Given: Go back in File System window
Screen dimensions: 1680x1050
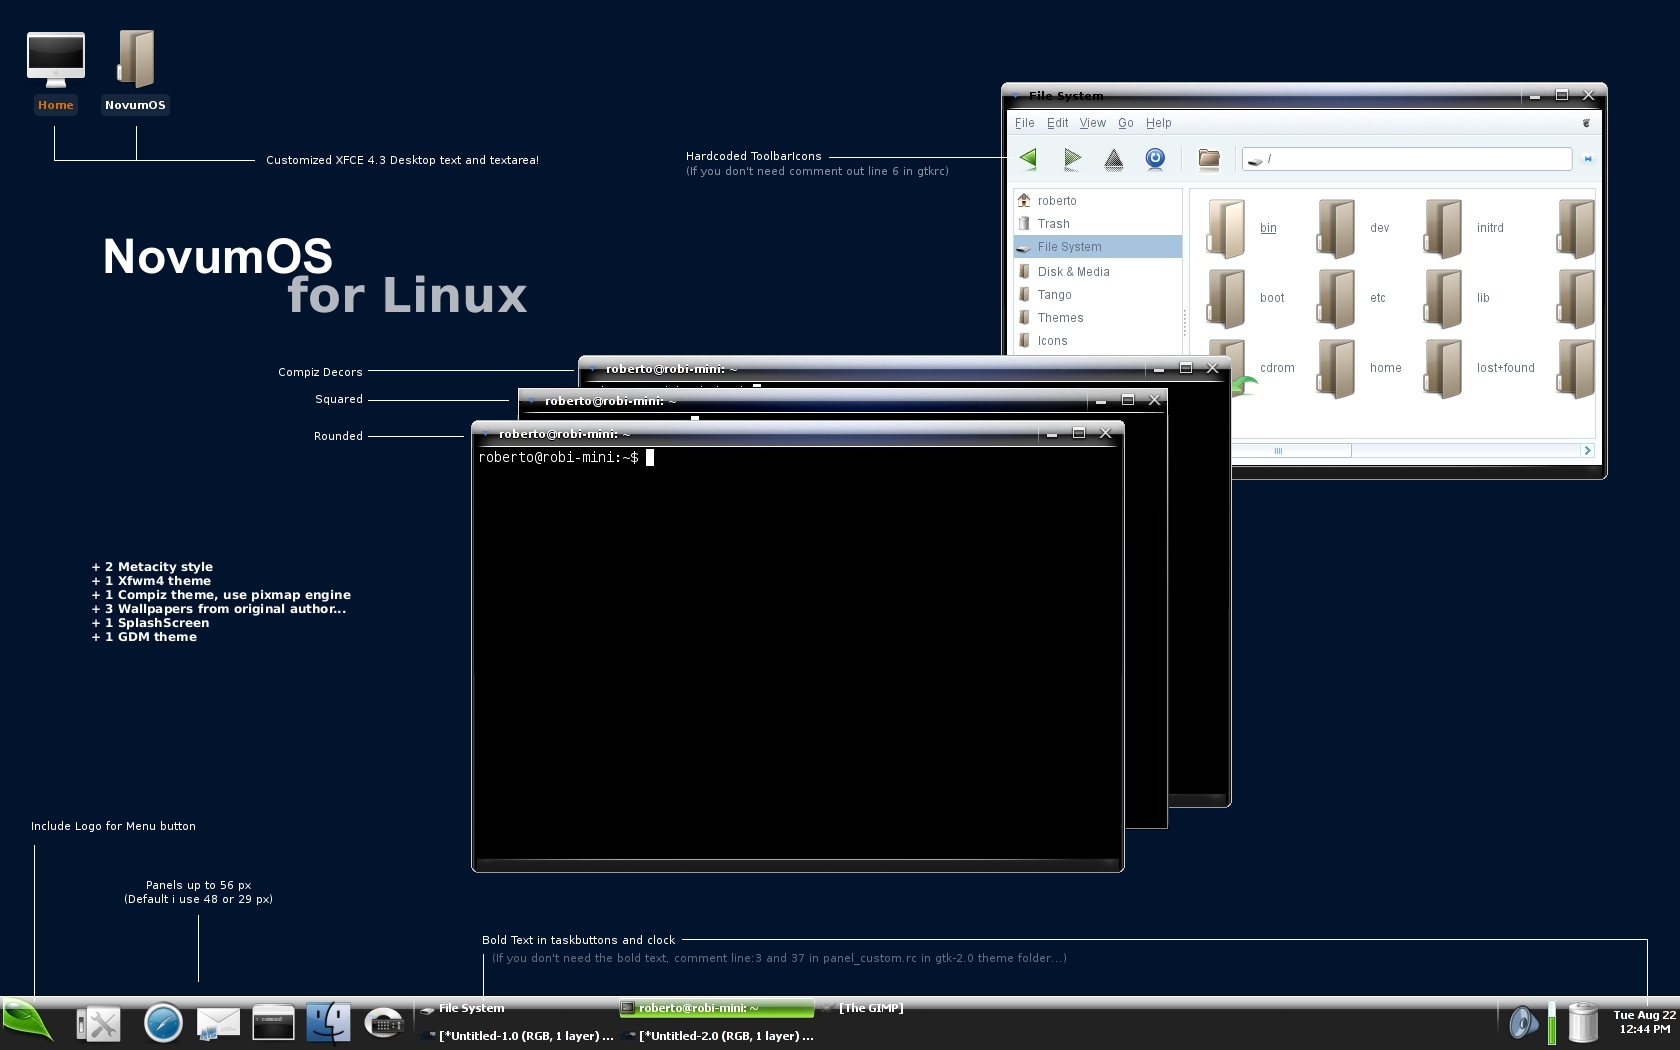Looking at the screenshot, I should click(x=1028, y=158).
